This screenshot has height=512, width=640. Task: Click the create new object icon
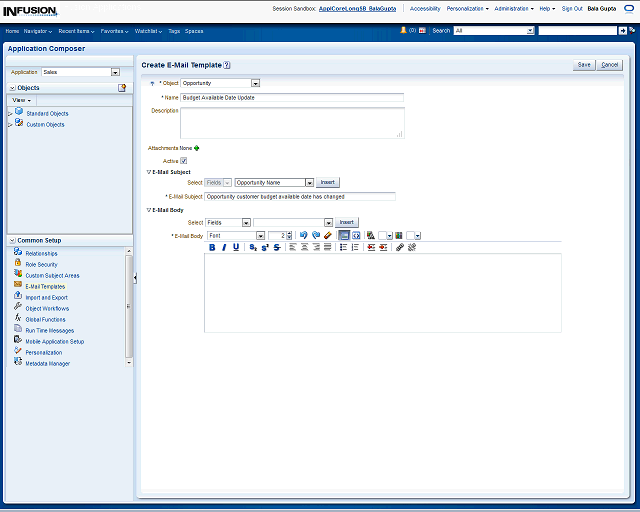point(122,88)
